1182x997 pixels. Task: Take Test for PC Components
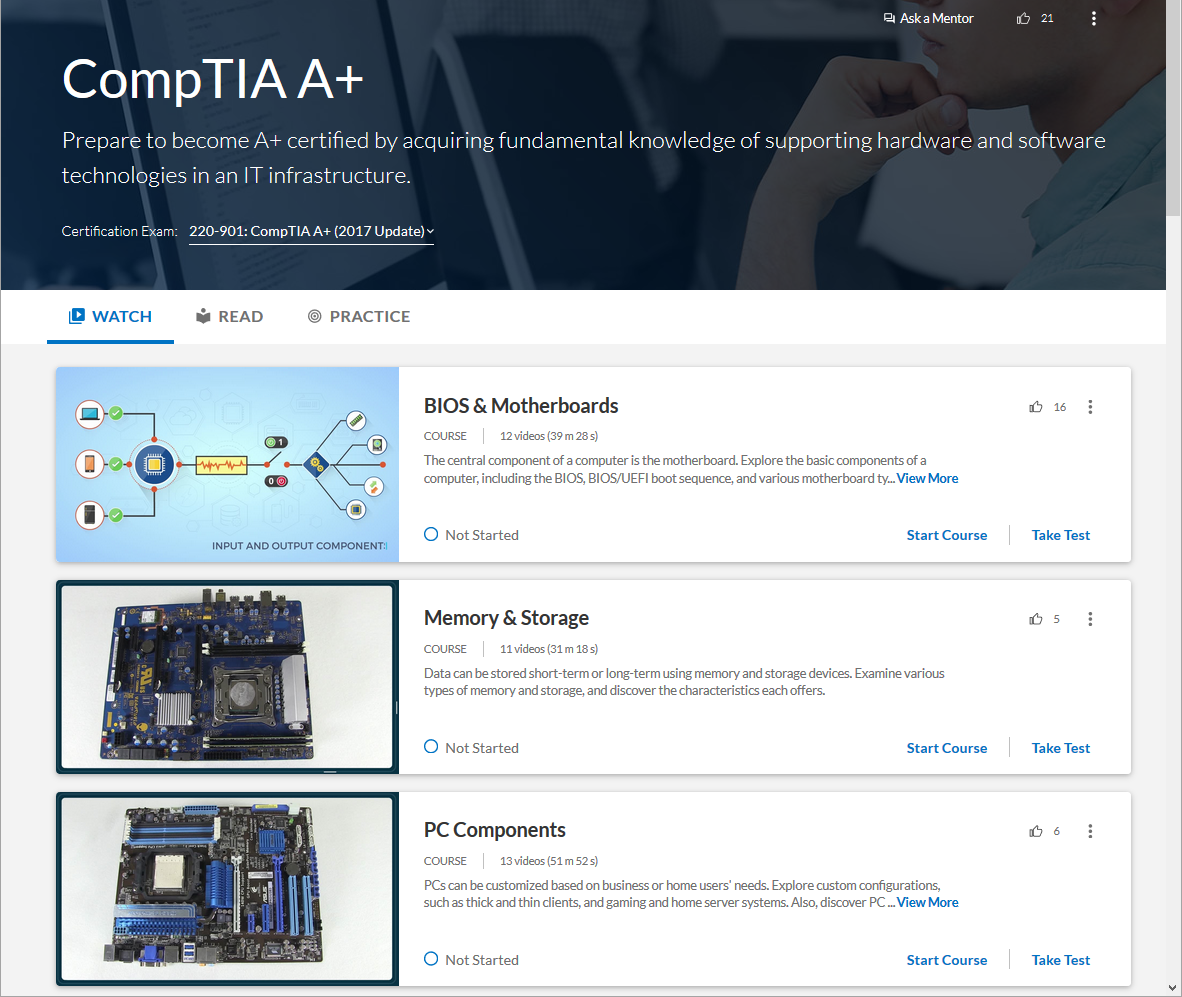click(1061, 960)
